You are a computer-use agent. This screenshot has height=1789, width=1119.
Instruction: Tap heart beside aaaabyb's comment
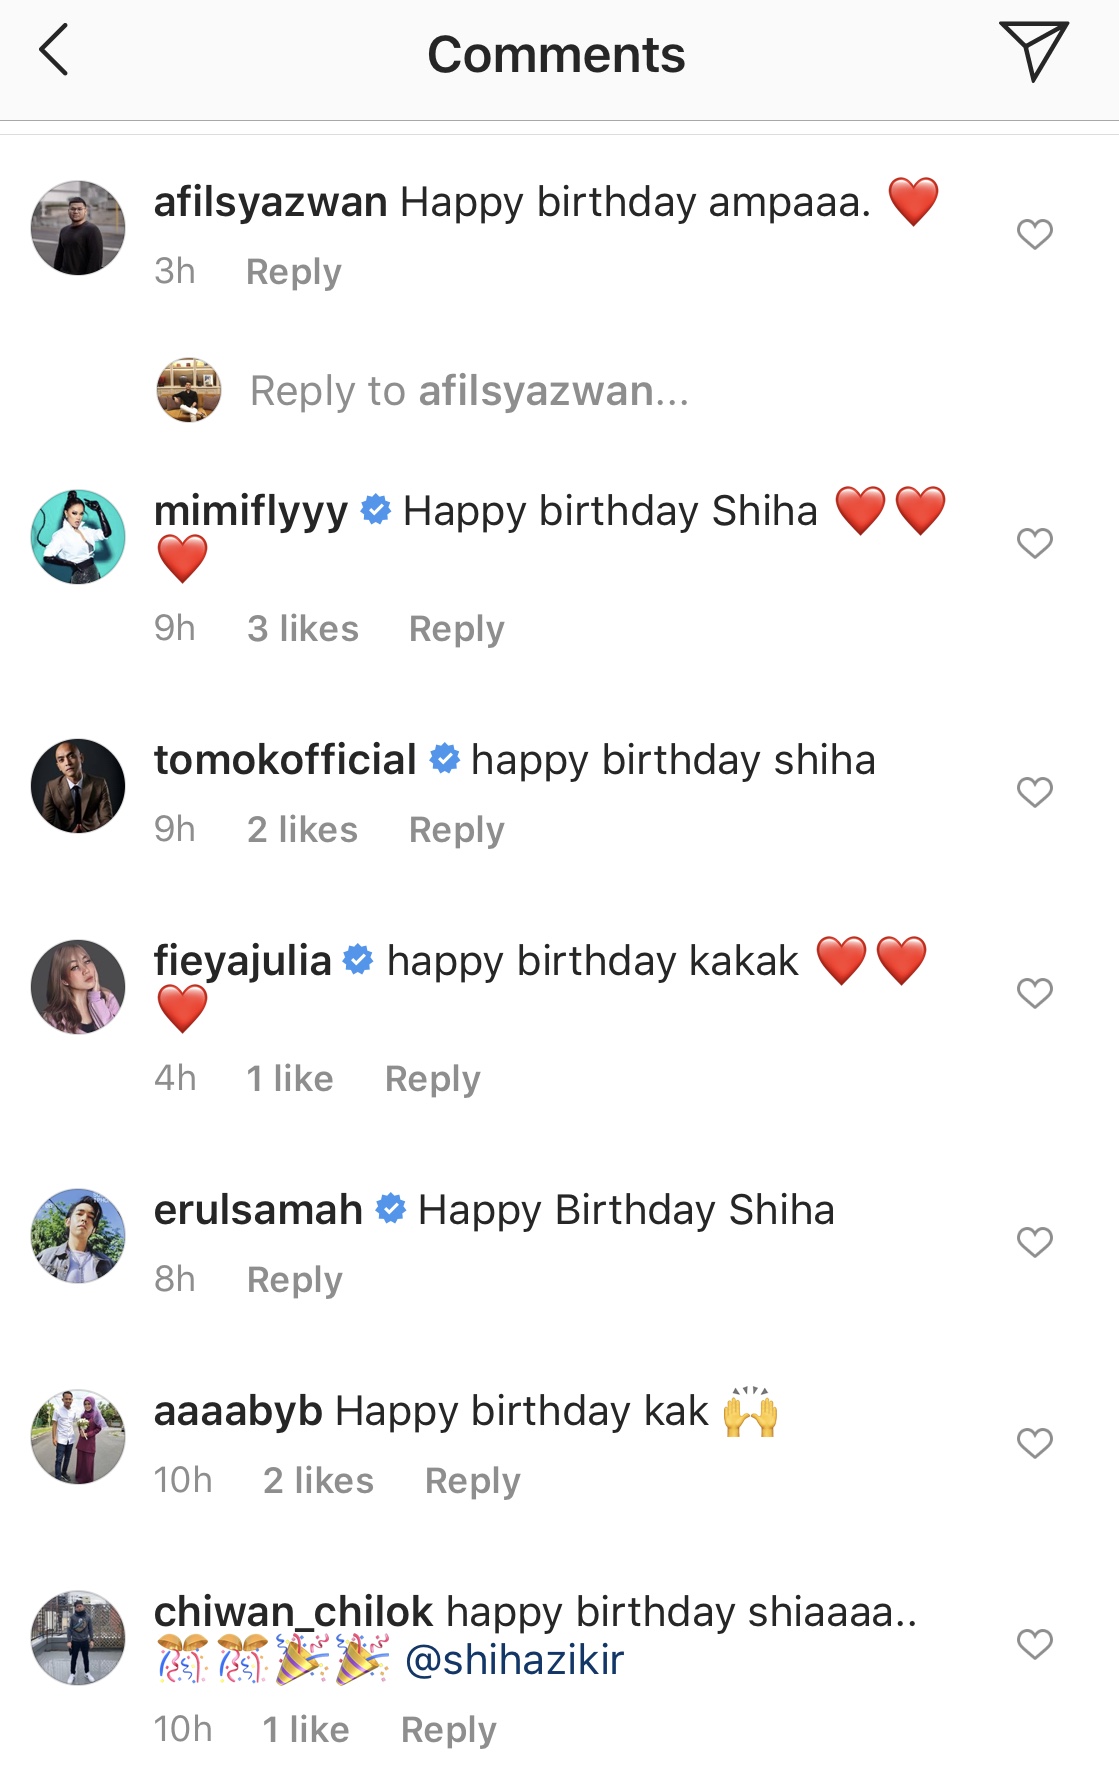tap(1034, 1444)
